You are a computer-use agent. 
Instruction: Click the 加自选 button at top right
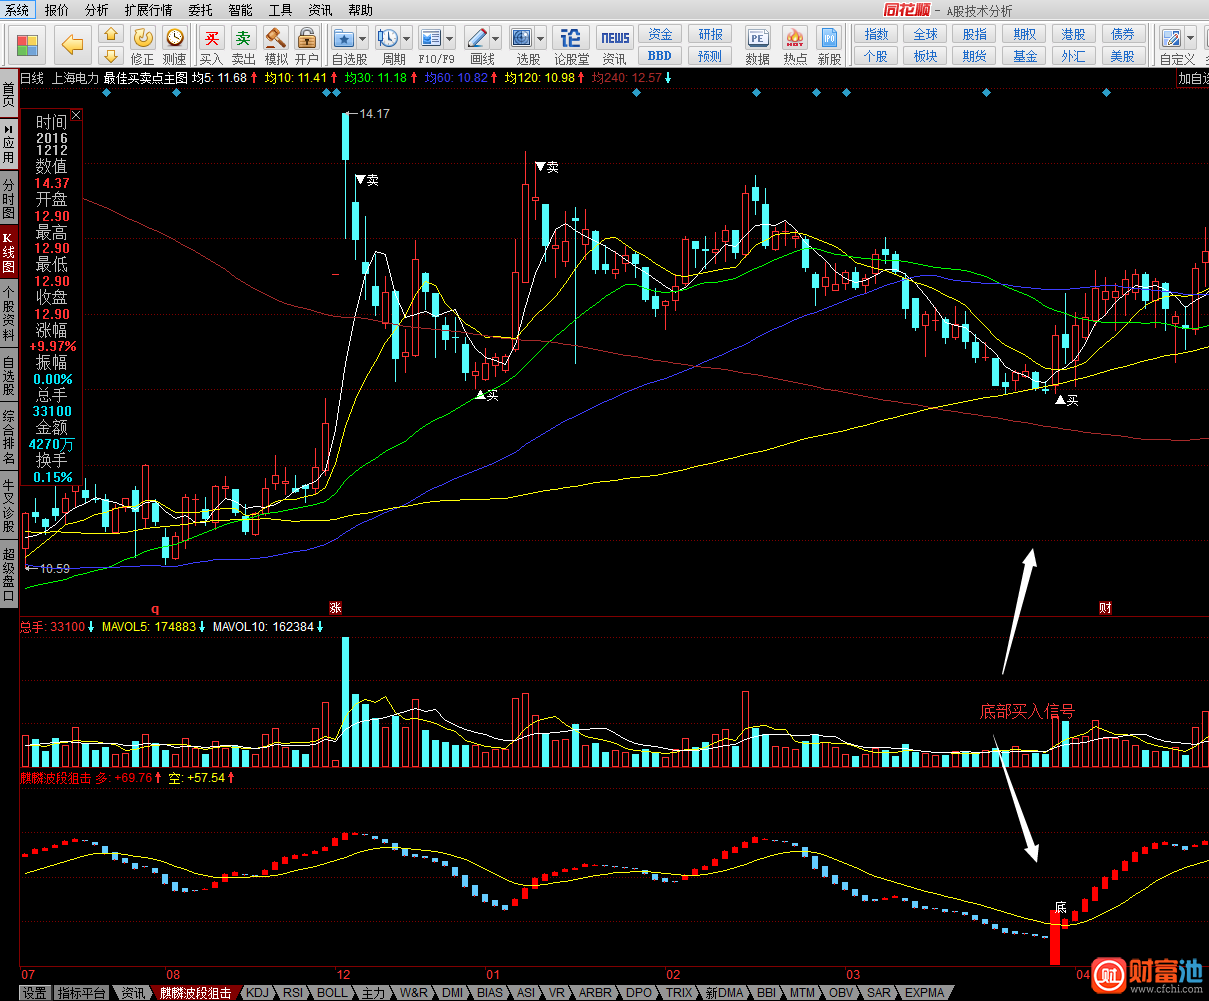[x=1192, y=78]
